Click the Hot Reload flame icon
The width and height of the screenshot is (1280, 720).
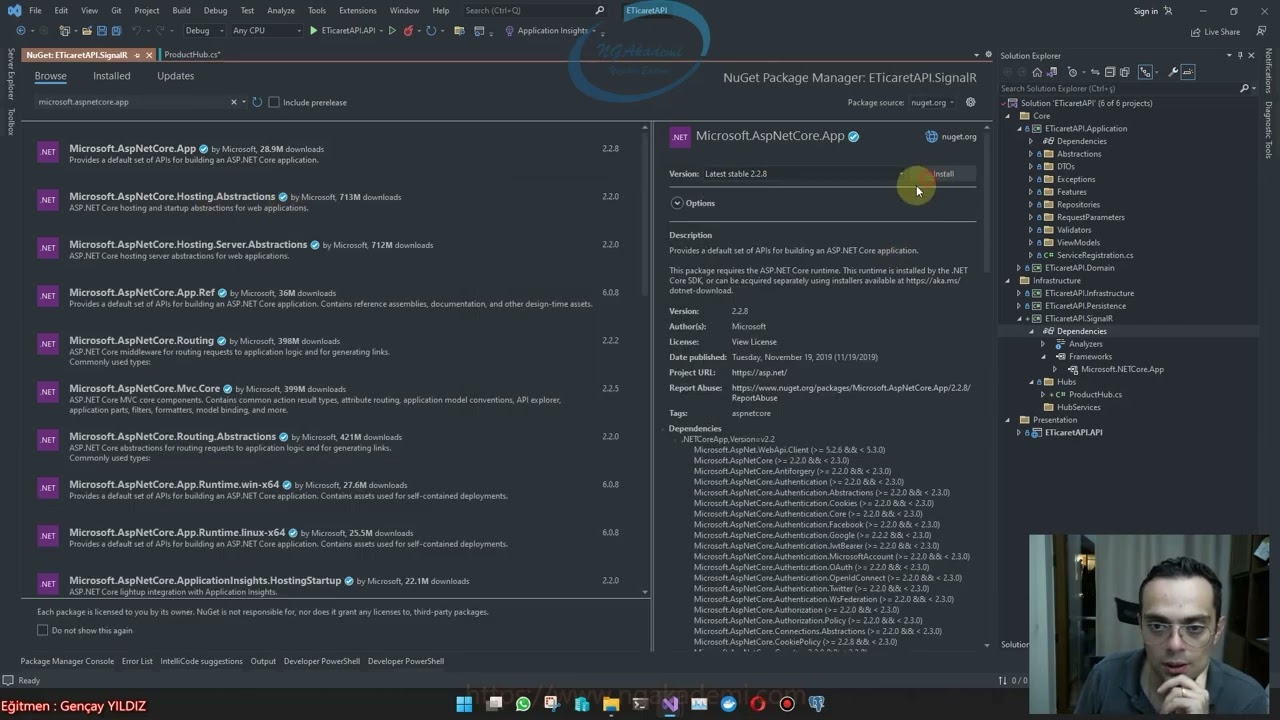click(x=408, y=30)
